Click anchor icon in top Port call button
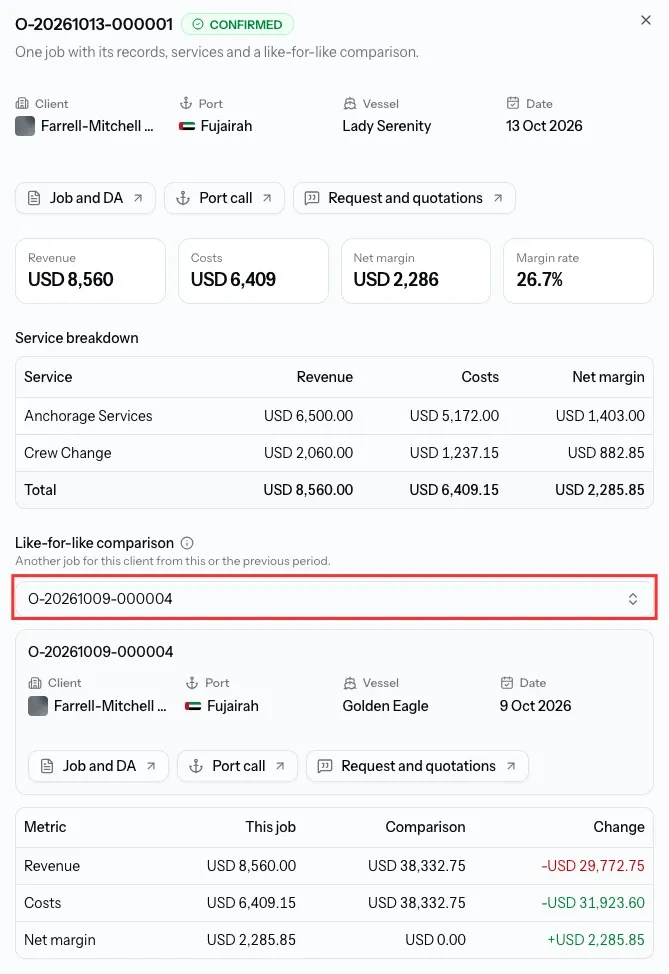The height and width of the screenshot is (974, 669). pyautogui.click(x=183, y=198)
